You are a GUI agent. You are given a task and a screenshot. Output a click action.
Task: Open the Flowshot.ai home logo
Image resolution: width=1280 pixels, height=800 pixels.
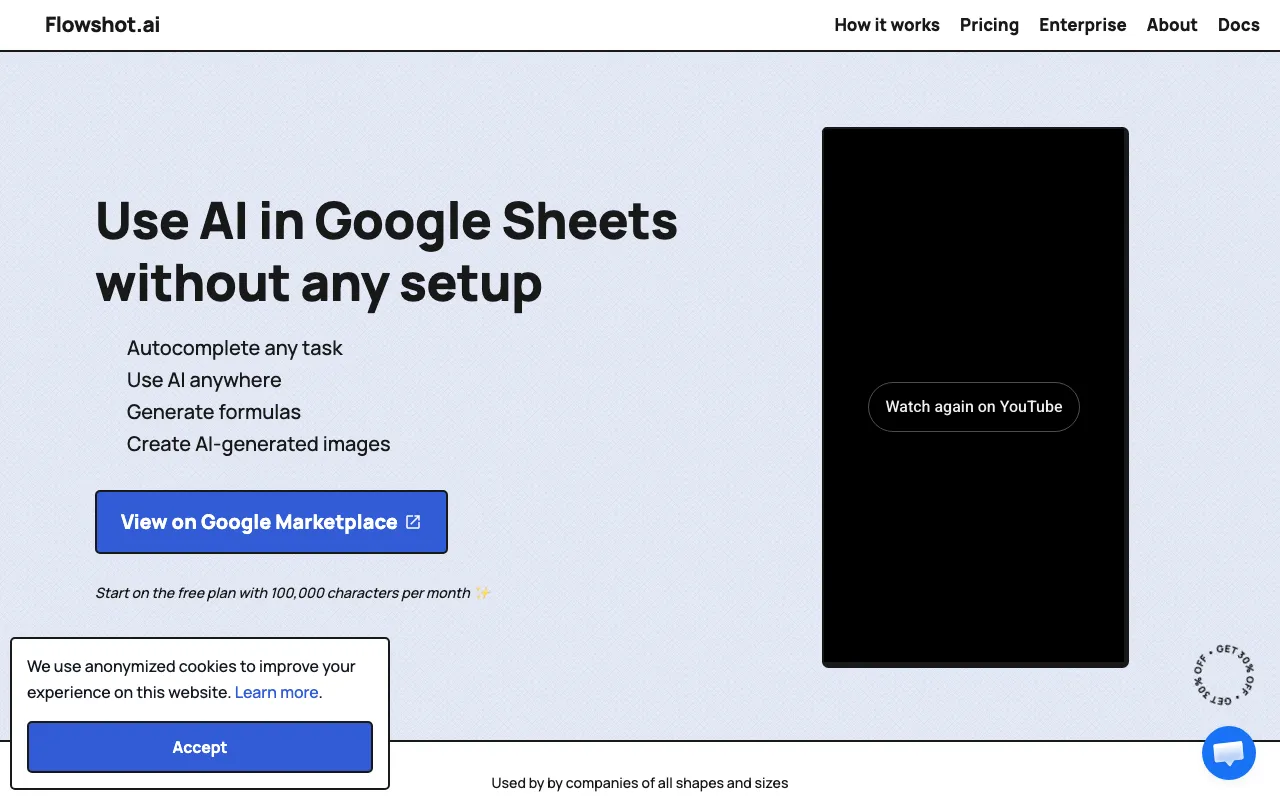pos(102,25)
